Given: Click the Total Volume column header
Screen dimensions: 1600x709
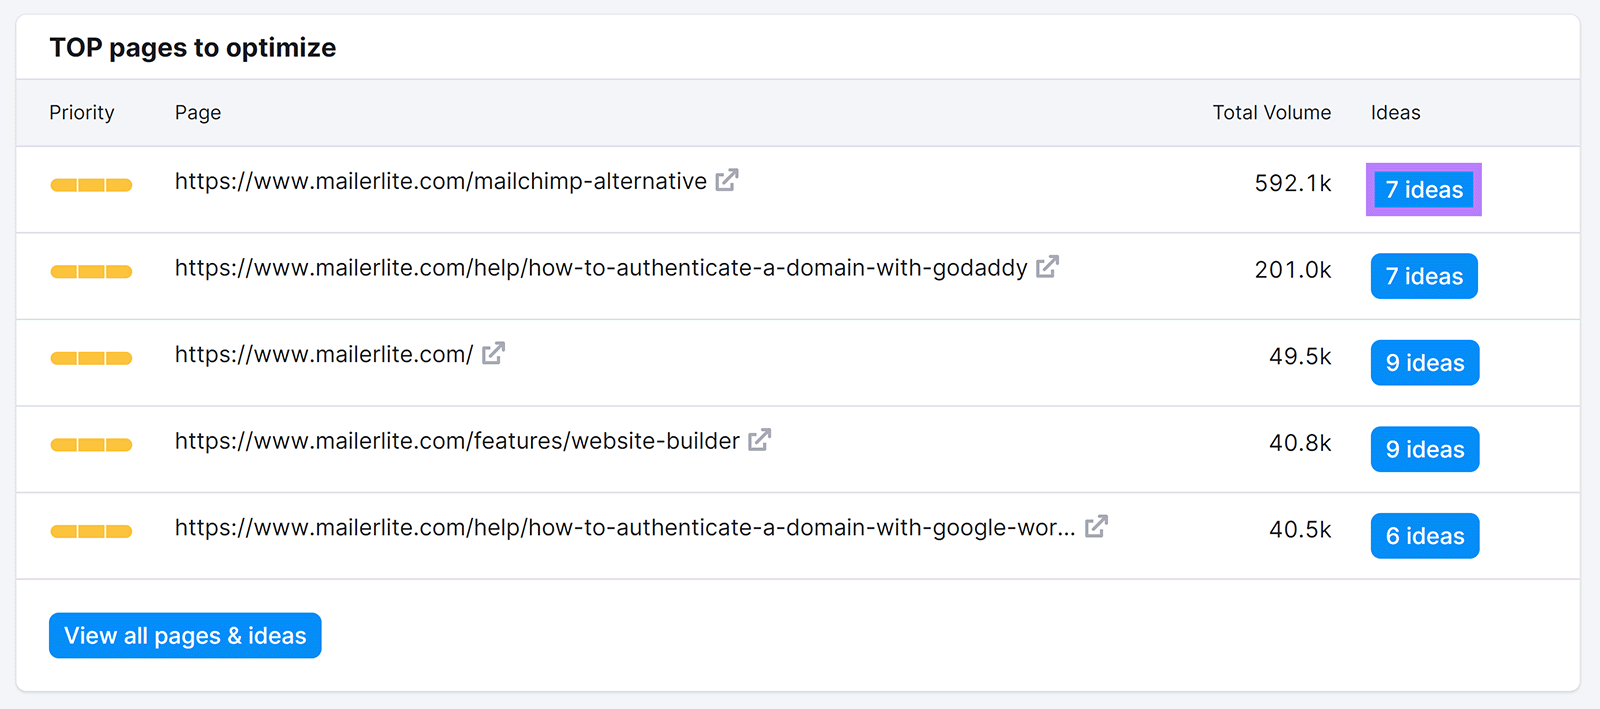Looking at the screenshot, I should pos(1272,113).
